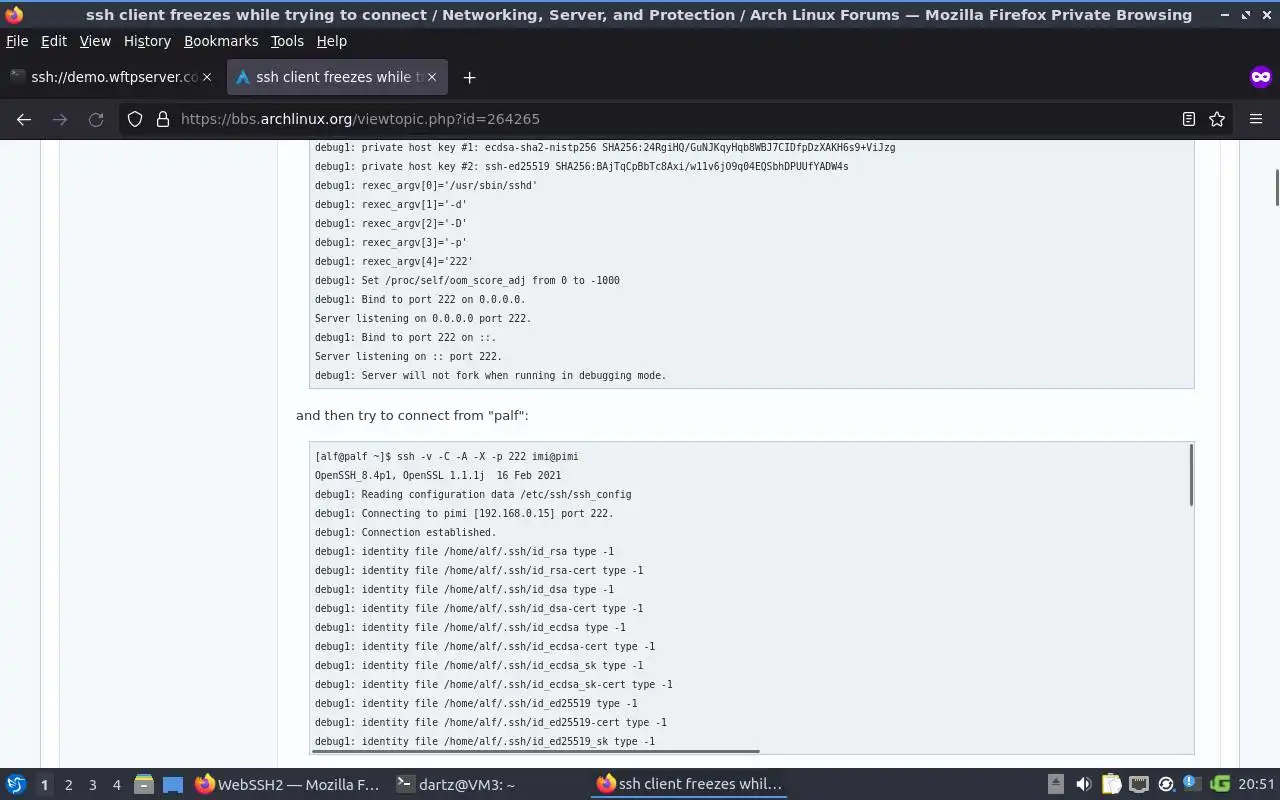
Task: Click the ssh -v -C -A -X command line
Action: coord(447,456)
